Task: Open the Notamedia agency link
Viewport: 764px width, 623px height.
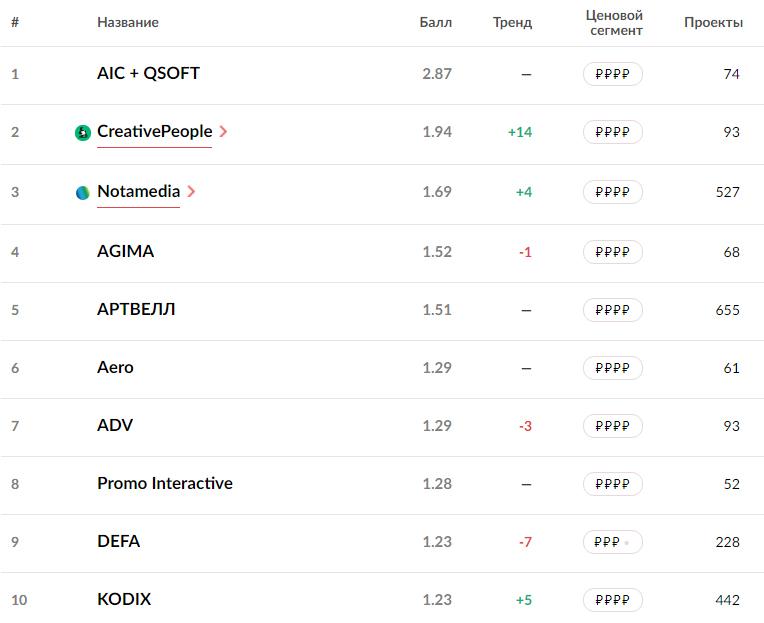Action: coord(138,192)
